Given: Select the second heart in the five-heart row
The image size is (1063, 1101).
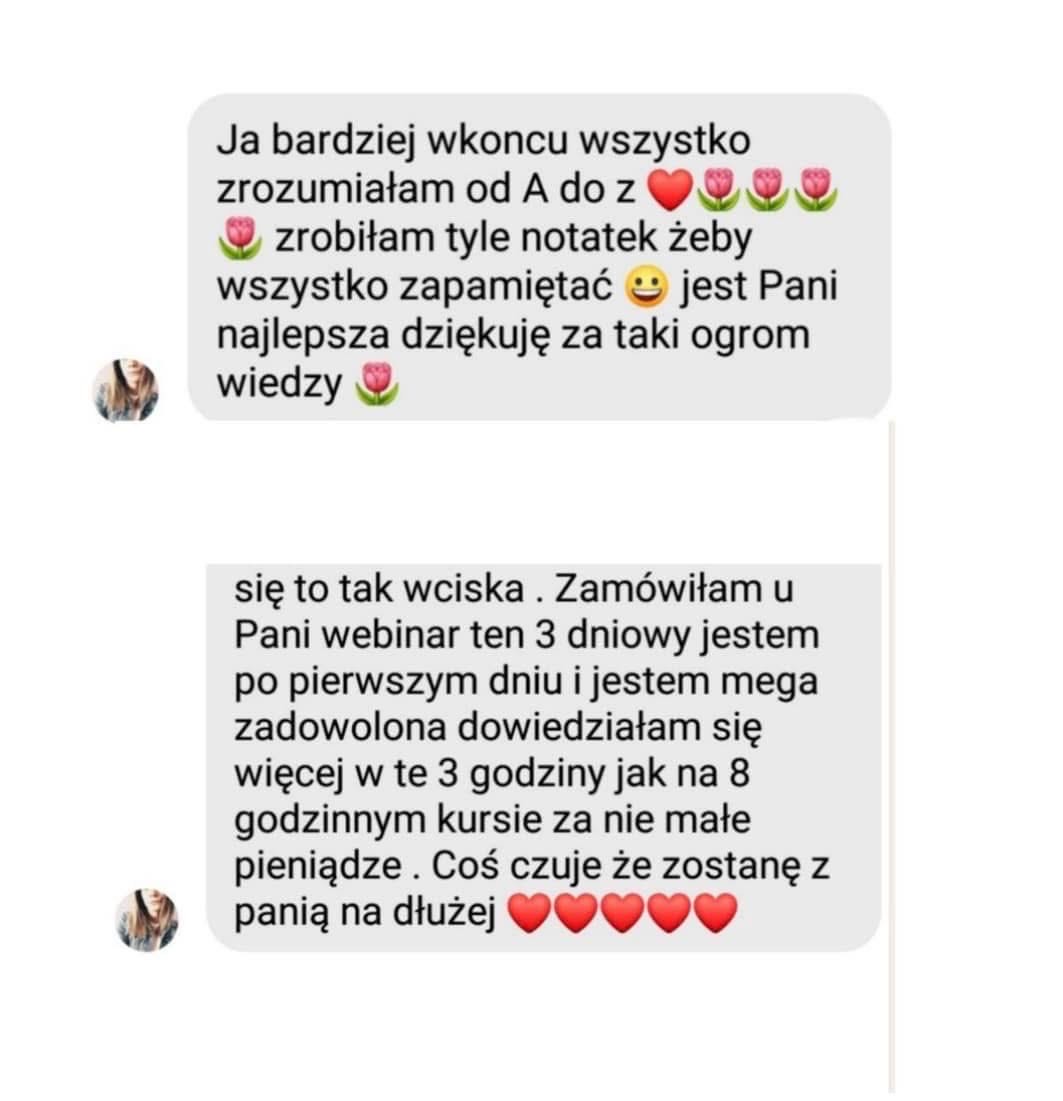Looking at the screenshot, I should pos(576,913).
